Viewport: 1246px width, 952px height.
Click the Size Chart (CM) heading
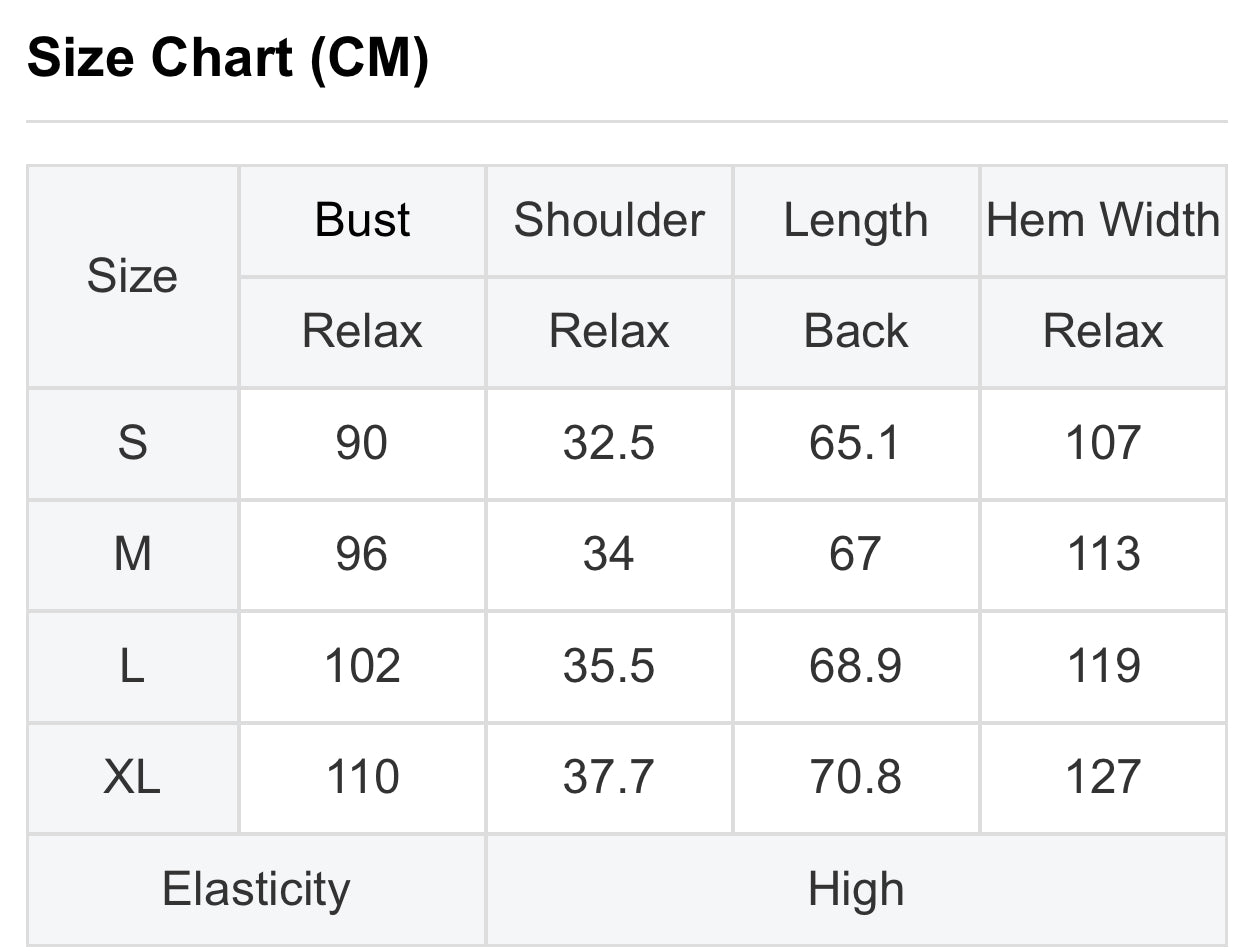click(x=228, y=59)
